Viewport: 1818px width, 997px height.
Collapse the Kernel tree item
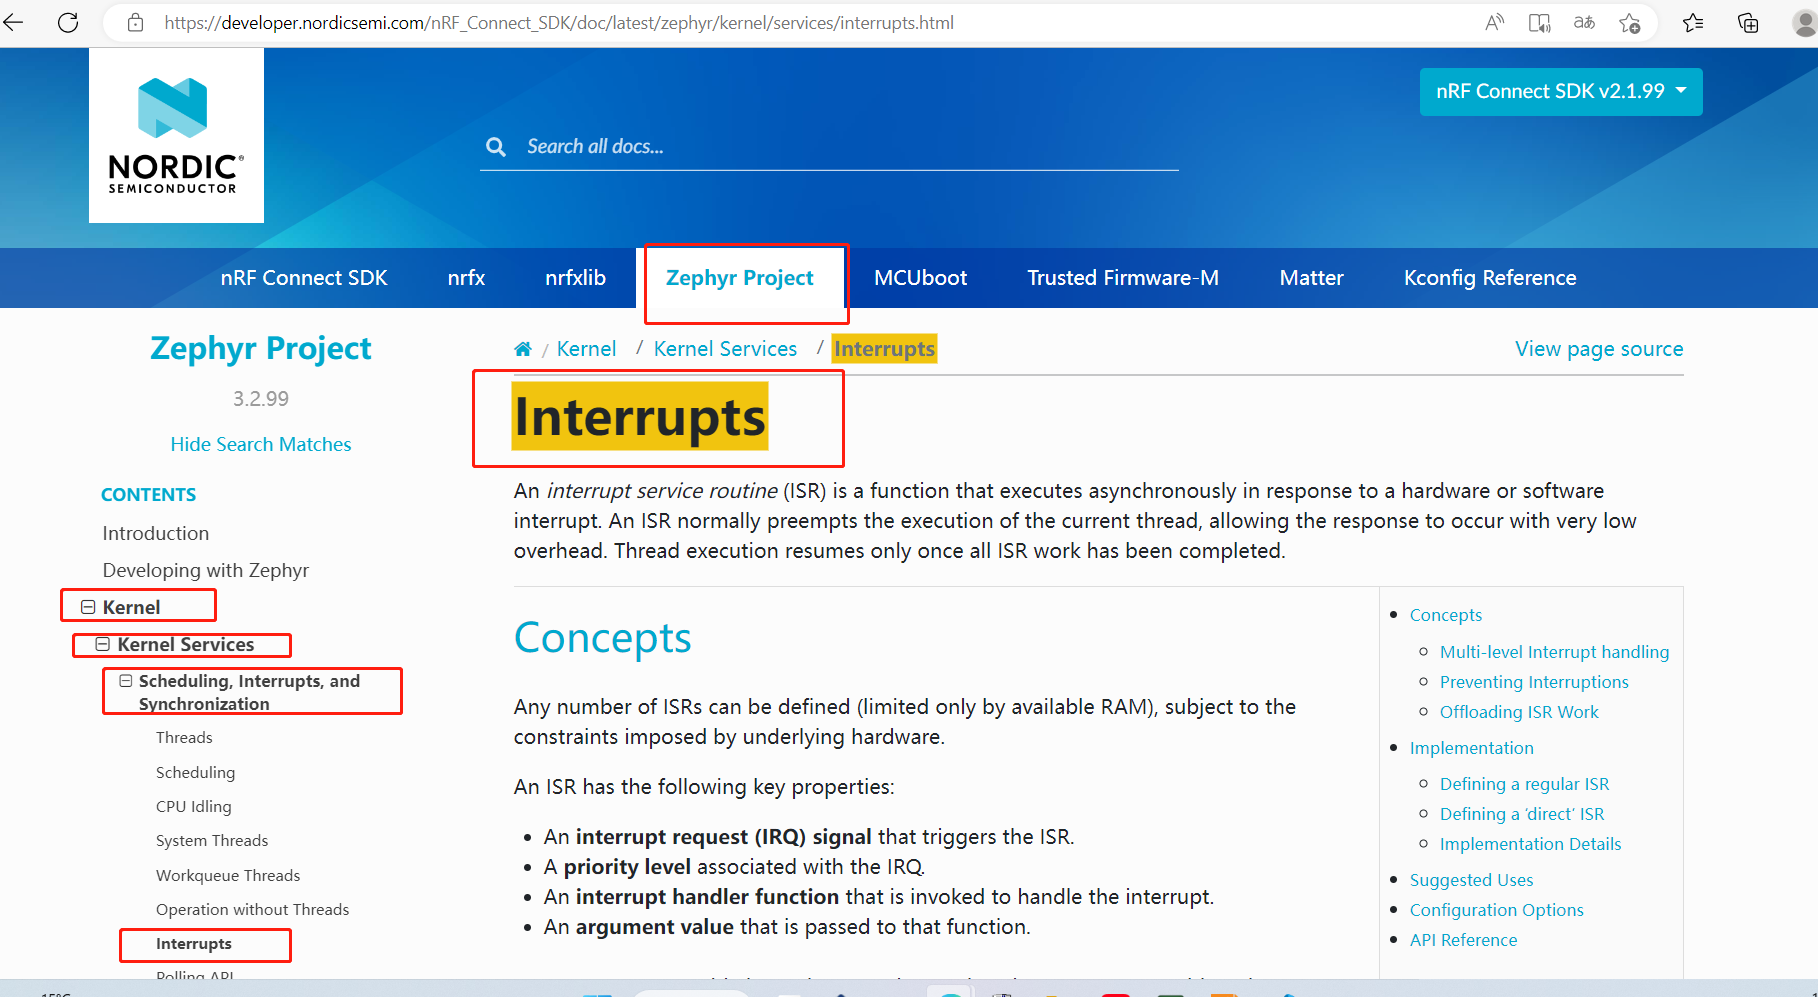pos(89,605)
